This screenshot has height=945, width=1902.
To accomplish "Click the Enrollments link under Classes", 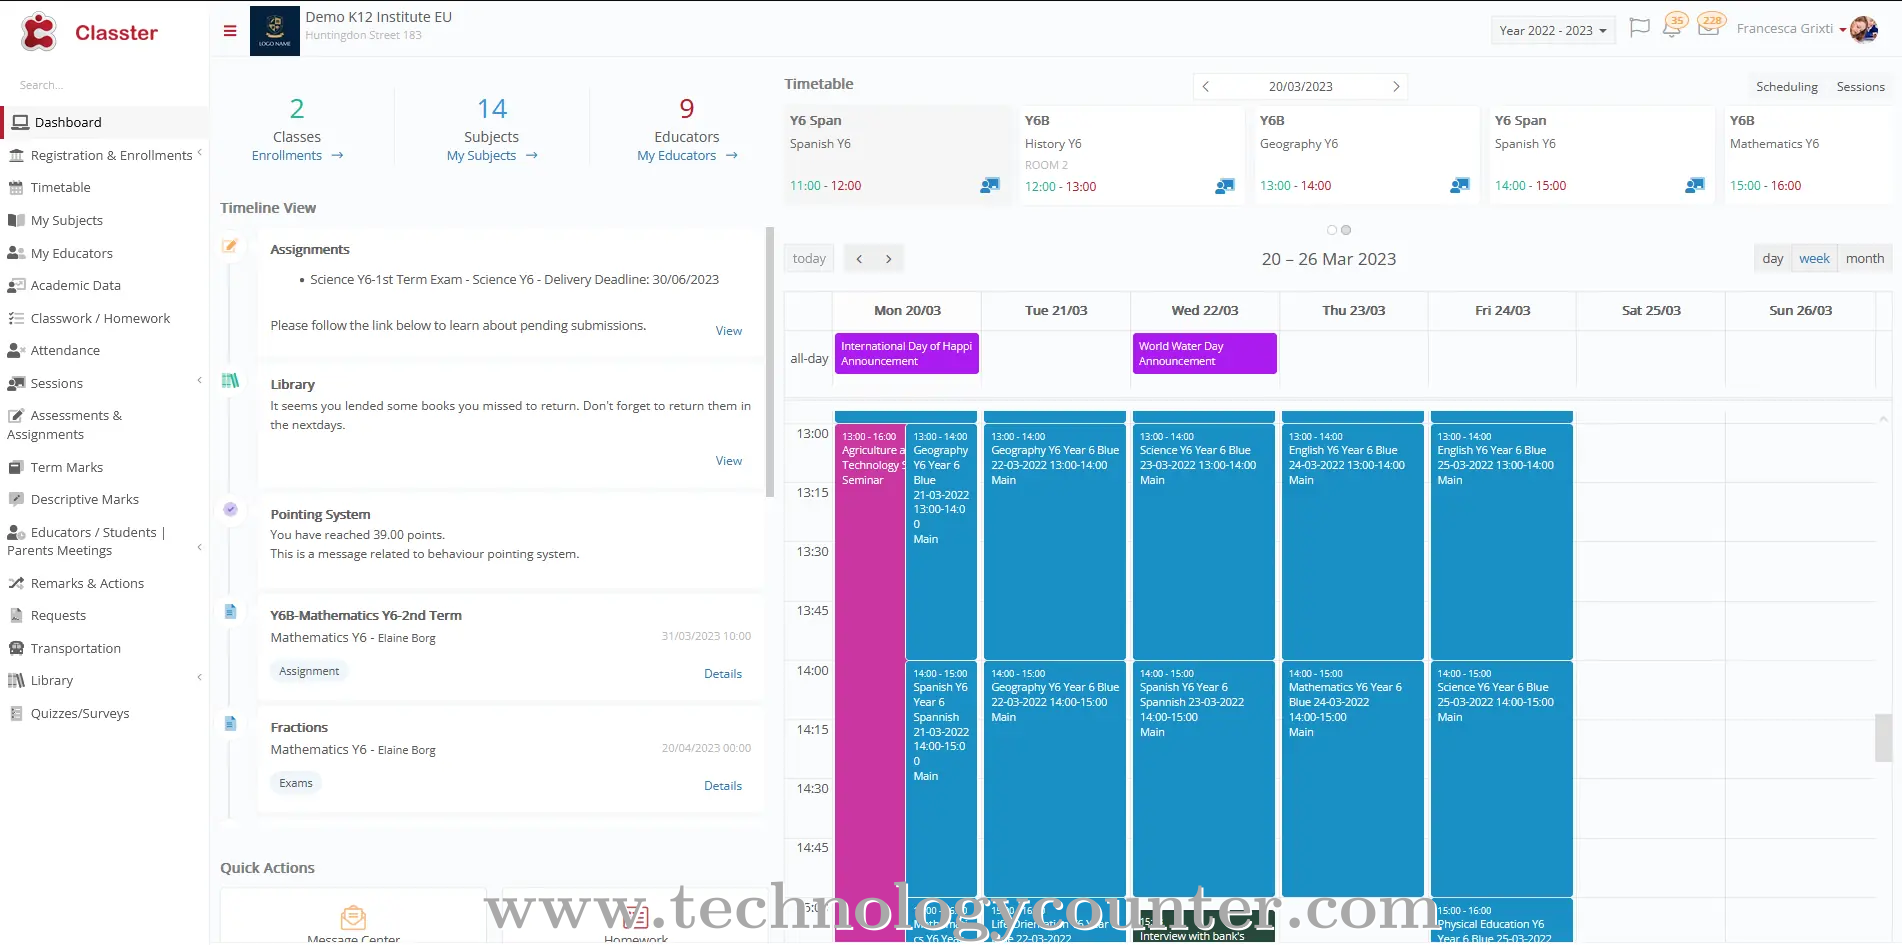I will (297, 156).
